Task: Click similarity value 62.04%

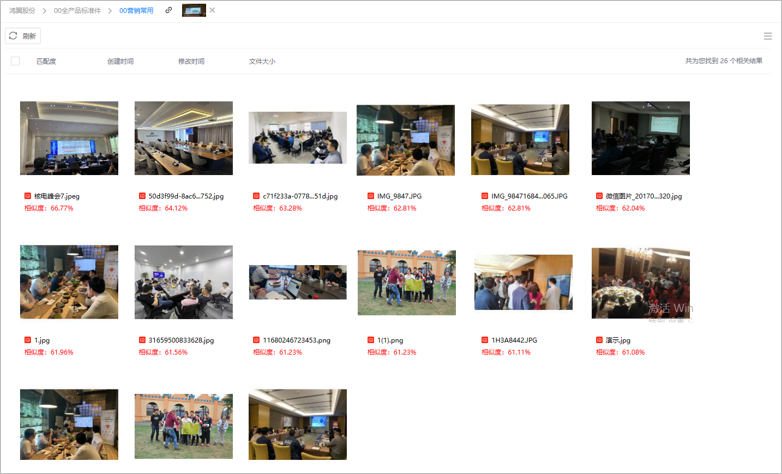Action: pyautogui.click(x=633, y=208)
